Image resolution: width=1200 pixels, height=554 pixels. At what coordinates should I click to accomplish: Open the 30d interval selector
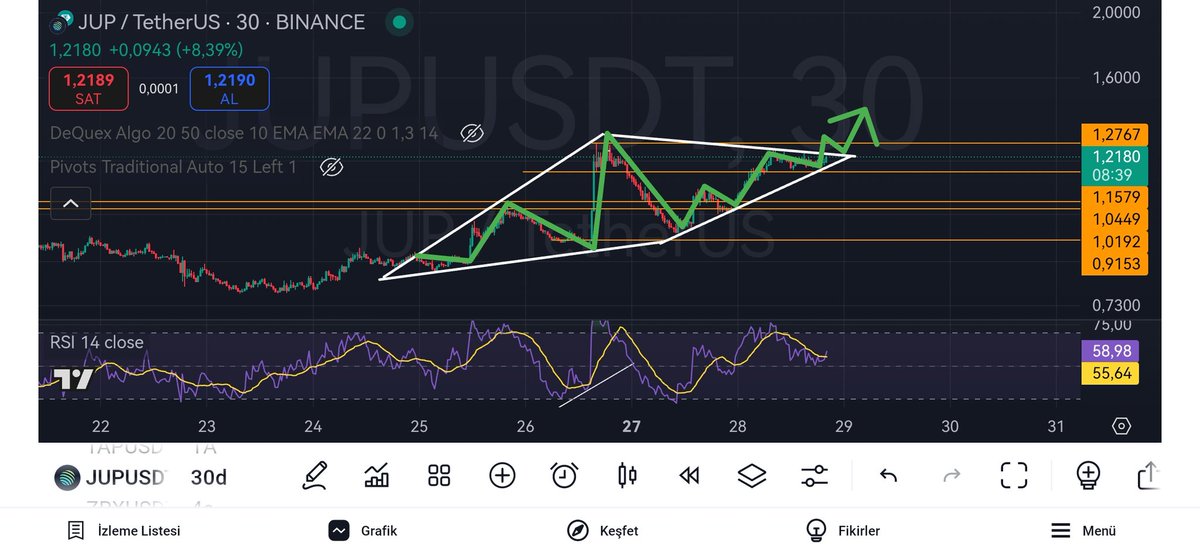209,477
